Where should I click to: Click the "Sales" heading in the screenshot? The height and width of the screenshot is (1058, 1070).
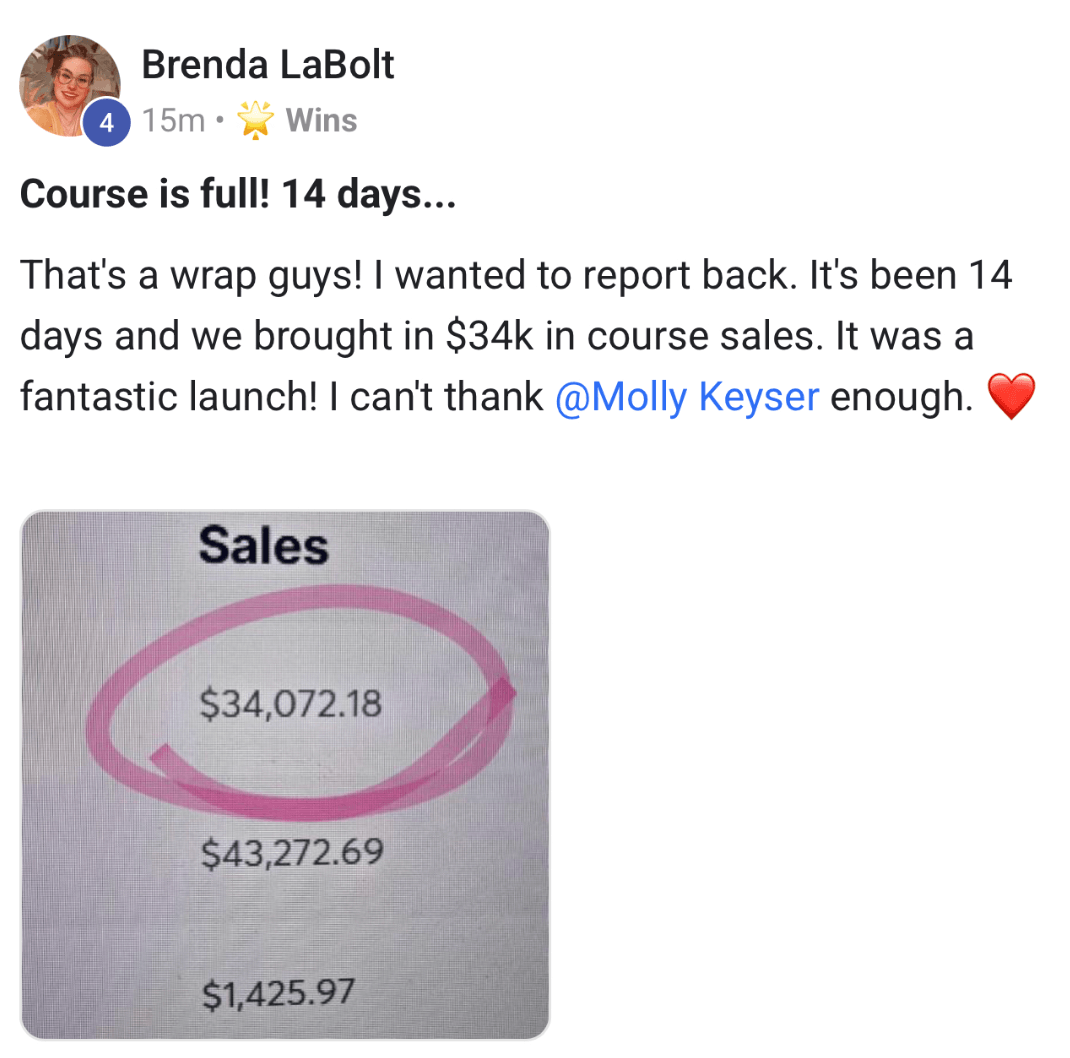pyautogui.click(x=263, y=546)
